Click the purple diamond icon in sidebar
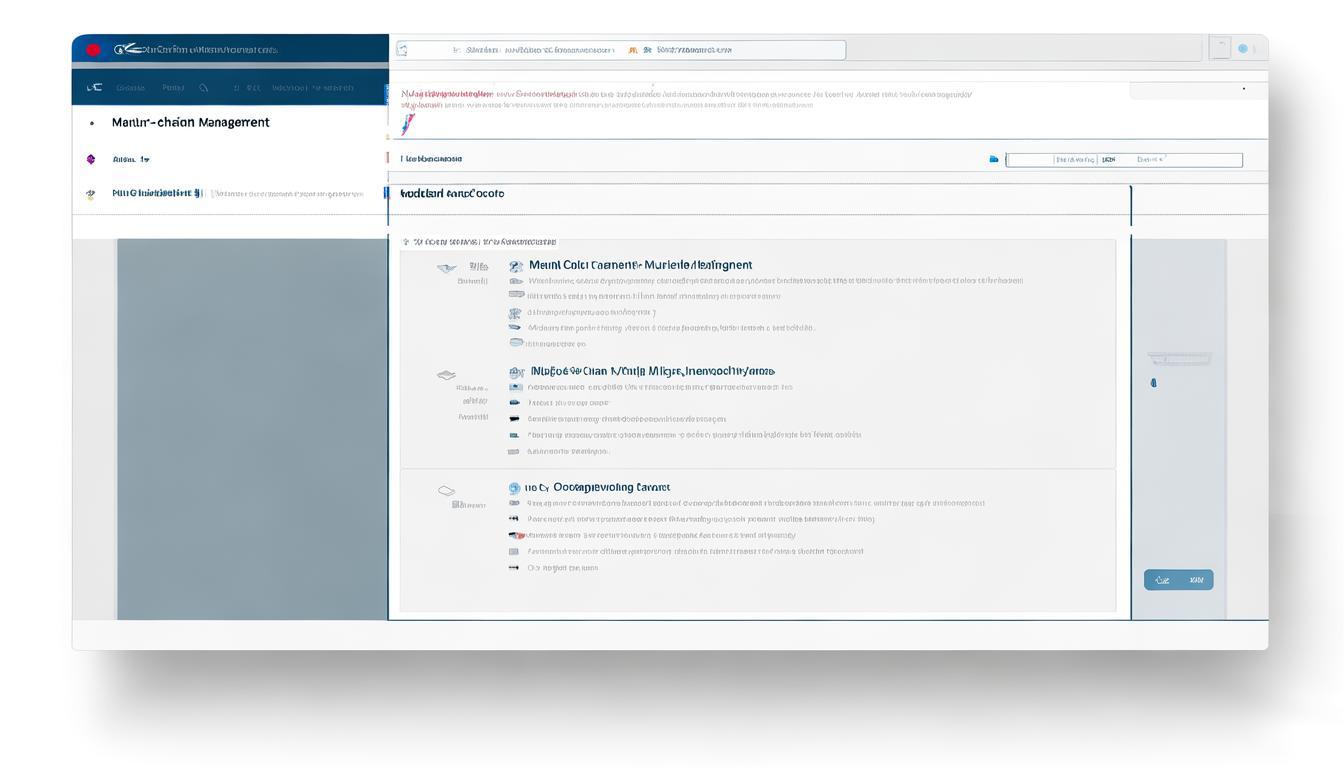This screenshot has height=768, width=1344. point(91,159)
